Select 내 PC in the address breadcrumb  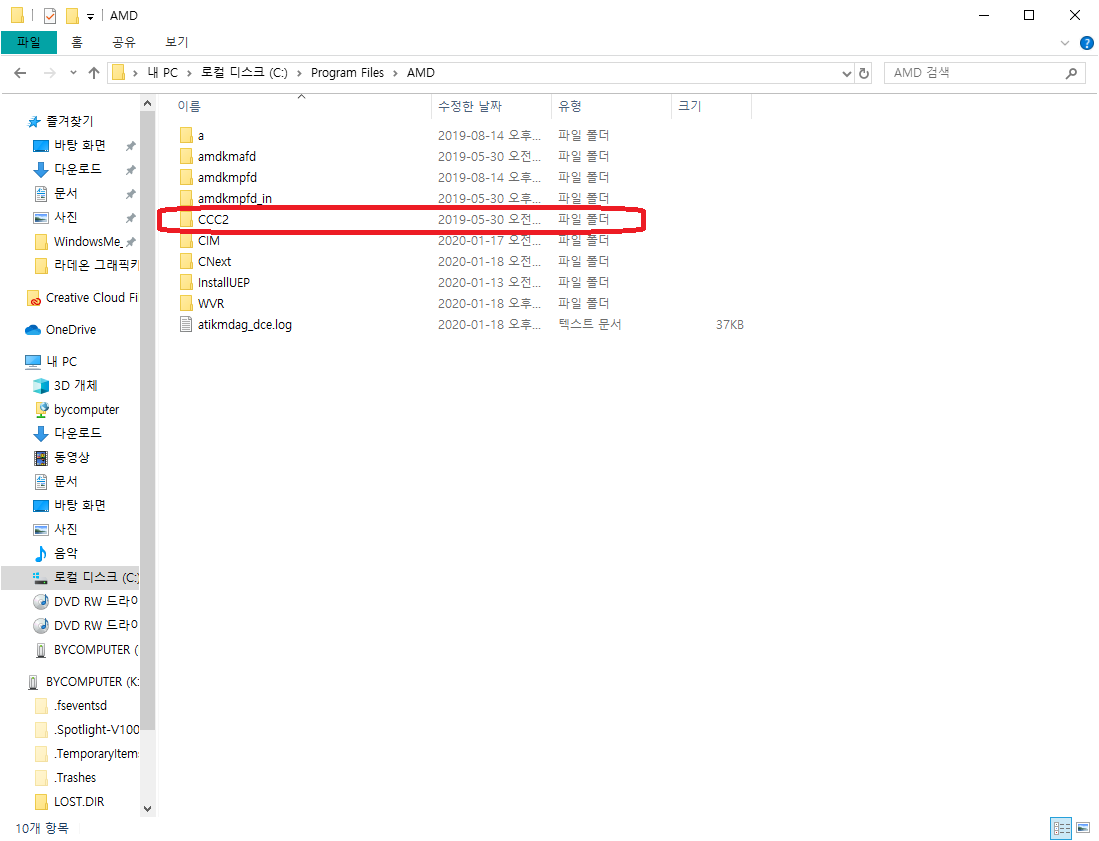[163, 73]
